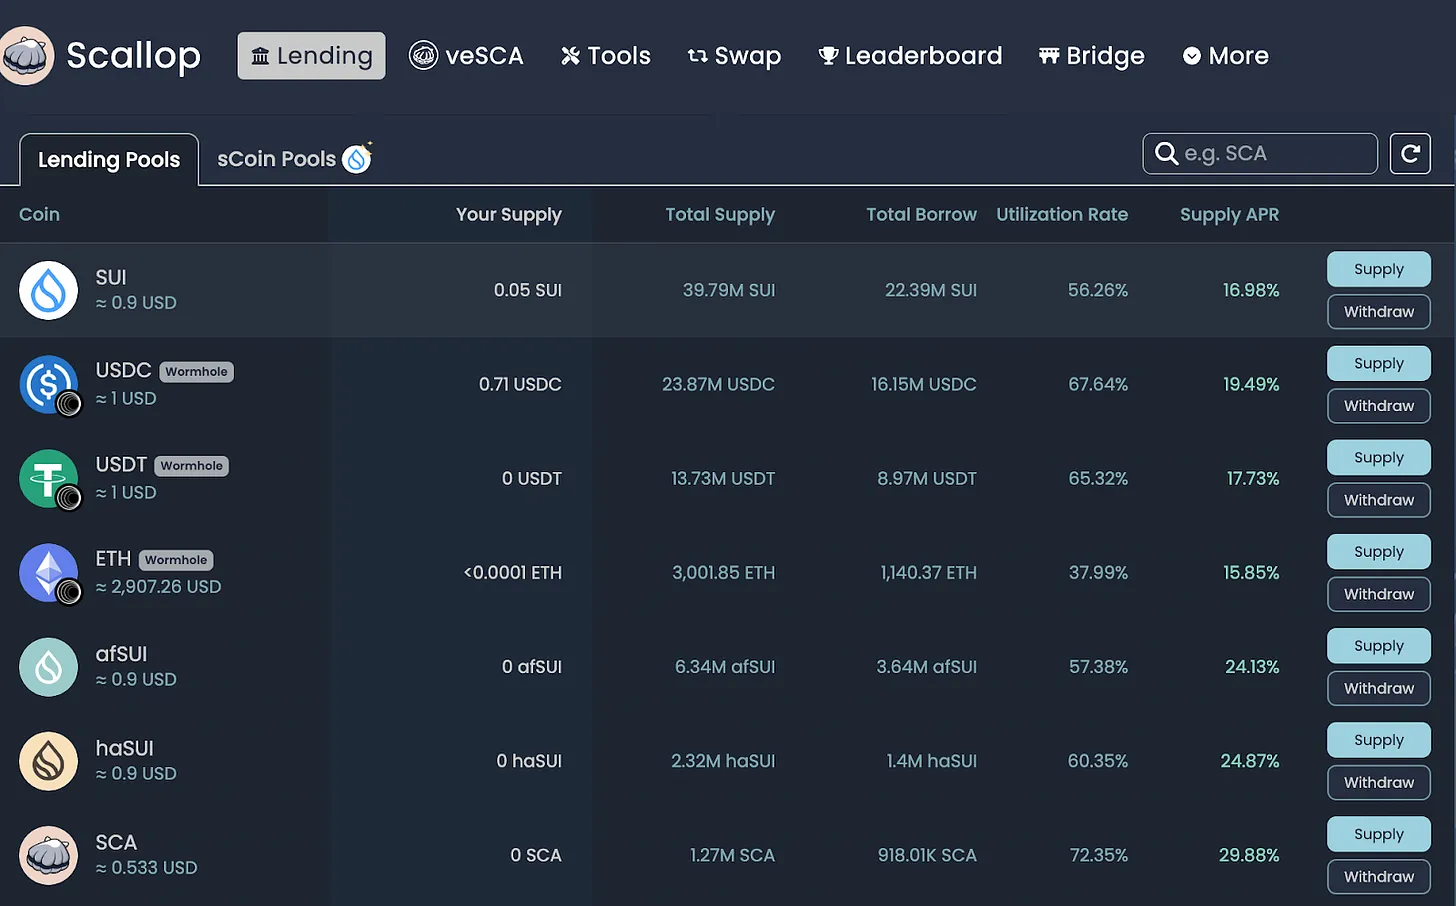
Task: Open the veSCA navigation item
Action: [466, 56]
